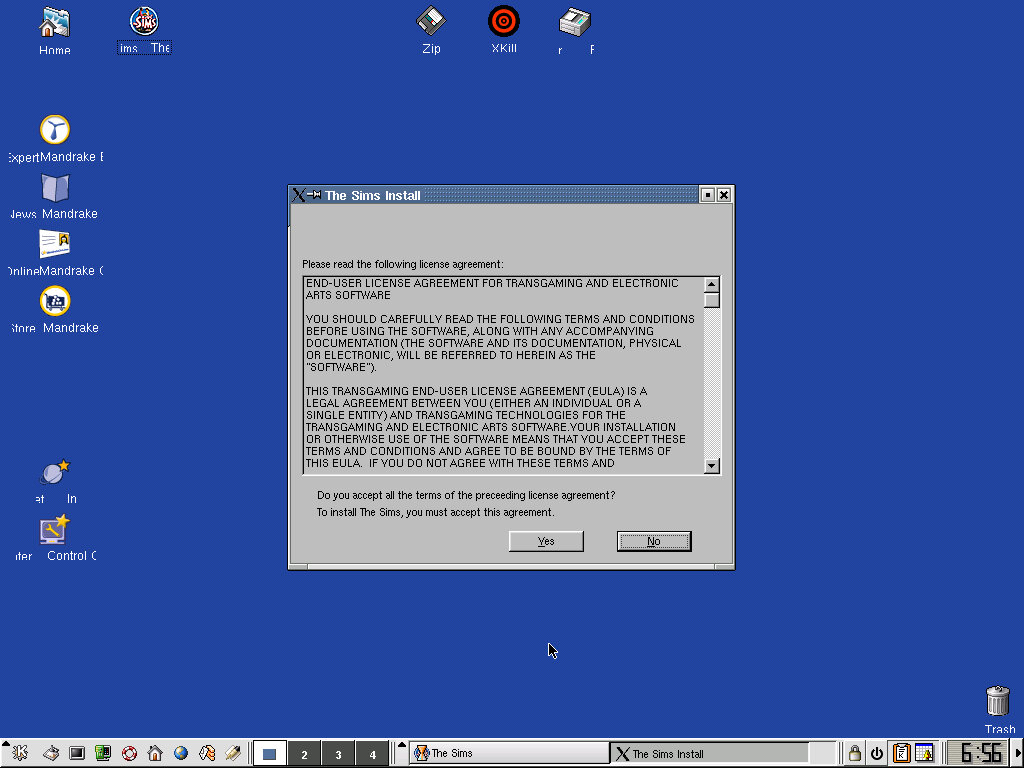Click the lock screen icon in panel
Screen dimensions: 1024x768
[x=855, y=753]
